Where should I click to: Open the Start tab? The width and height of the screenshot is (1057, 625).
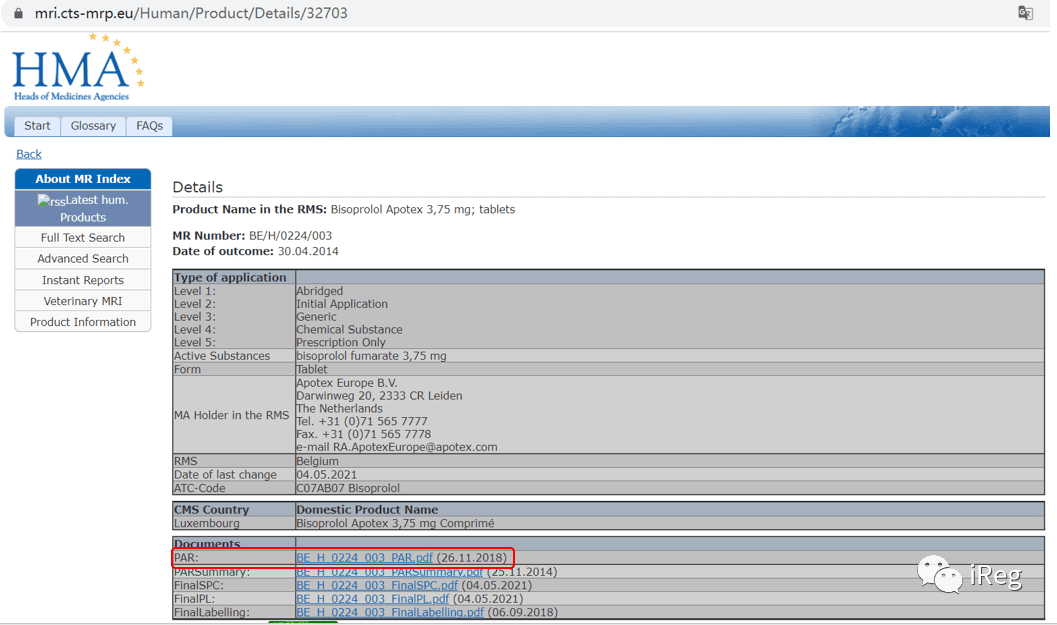click(37, 126)
